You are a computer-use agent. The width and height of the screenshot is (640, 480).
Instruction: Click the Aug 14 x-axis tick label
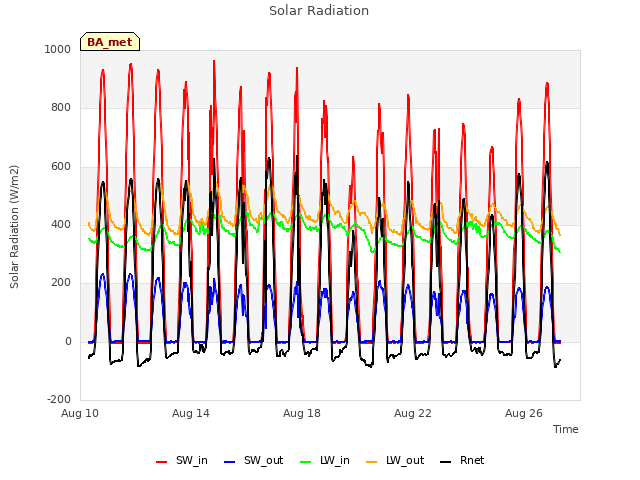[x=191, y=413]
